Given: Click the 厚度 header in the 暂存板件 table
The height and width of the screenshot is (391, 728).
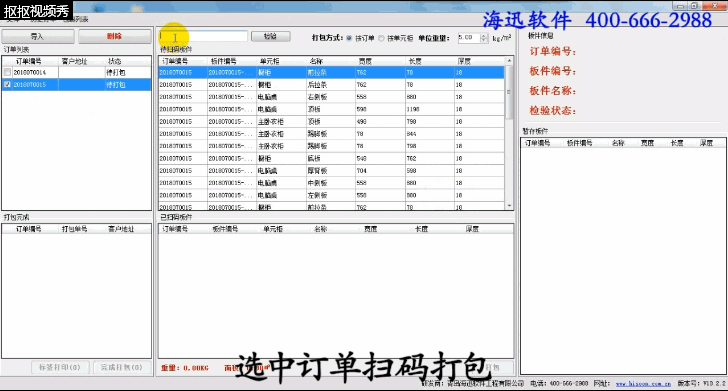Looking at the screenshot, I should (706, 143).
